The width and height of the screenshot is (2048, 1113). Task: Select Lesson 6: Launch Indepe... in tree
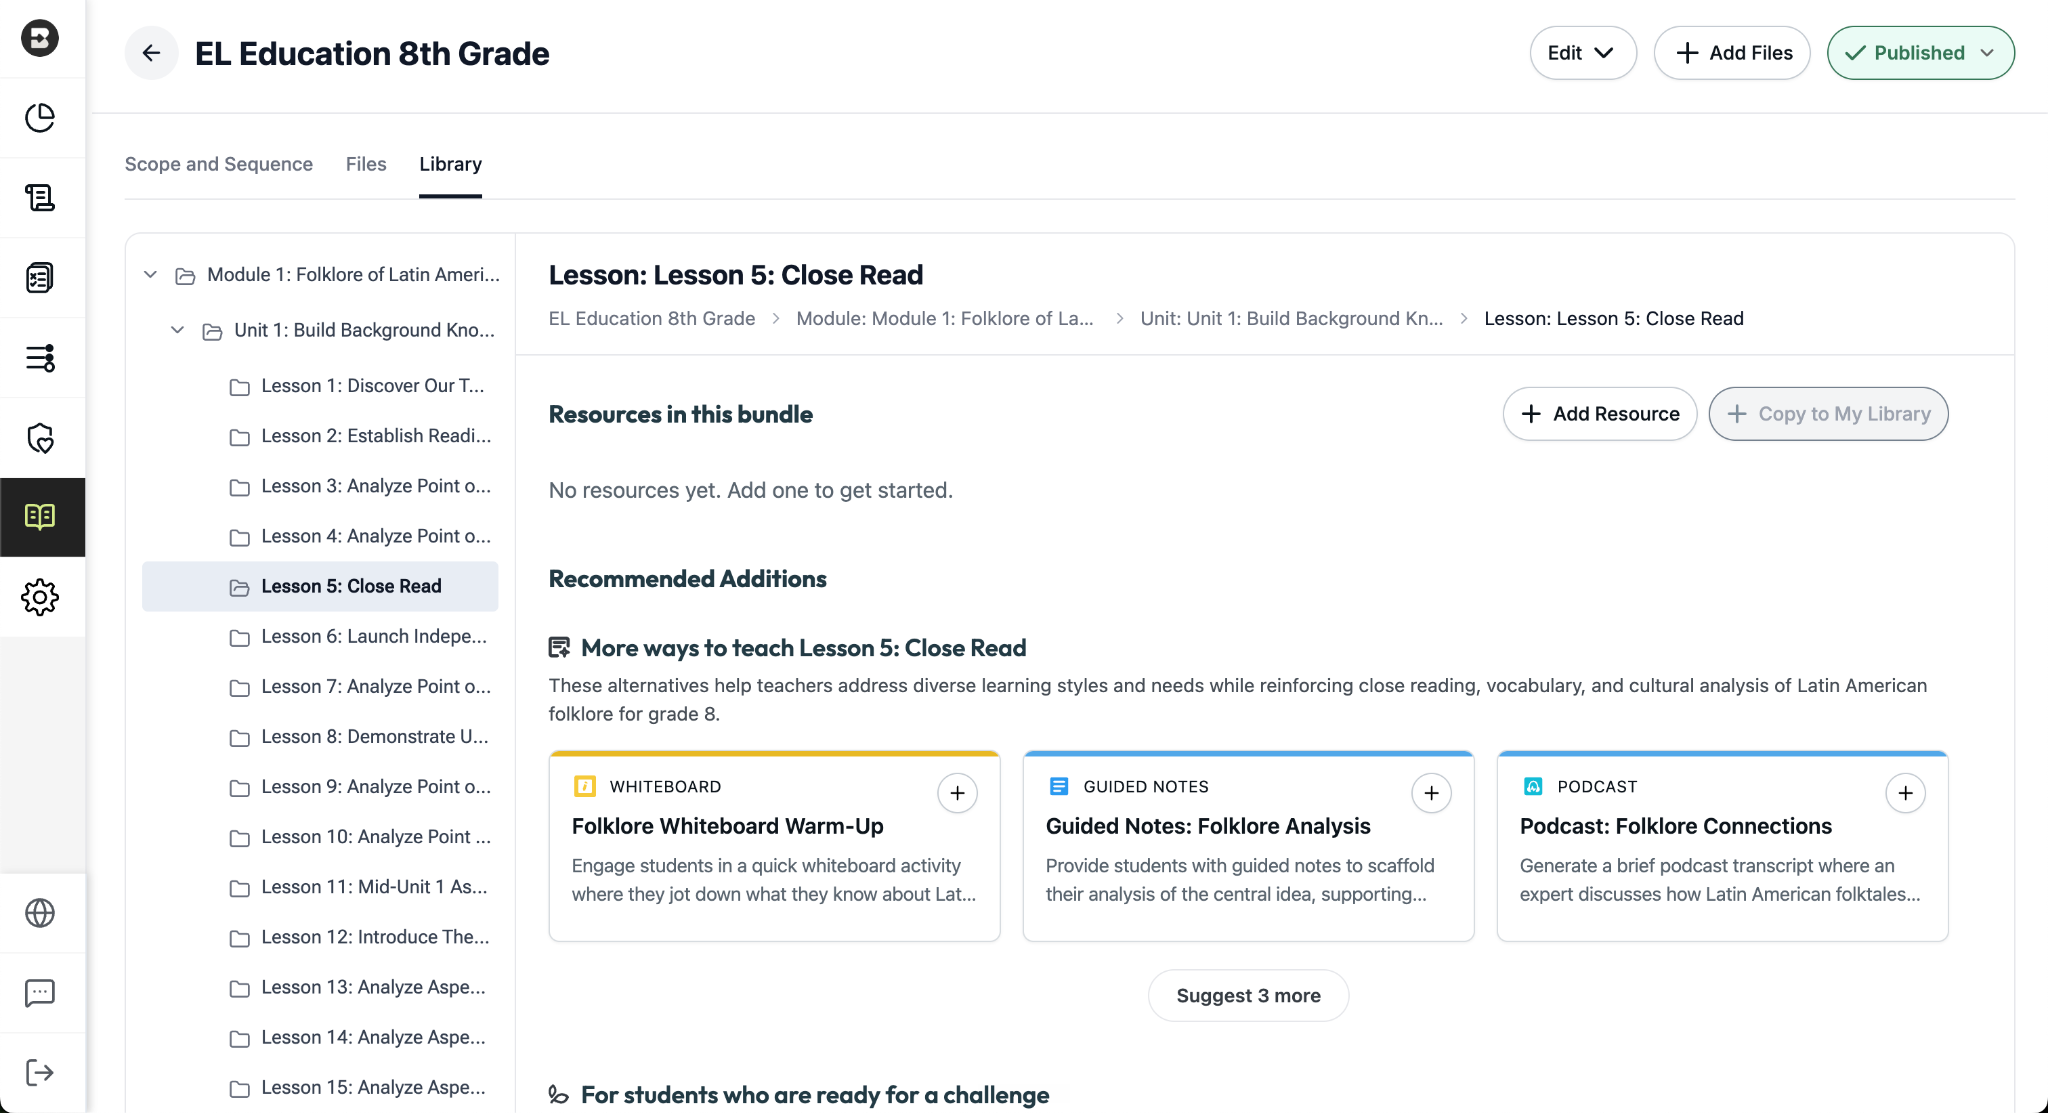(320, 636)
